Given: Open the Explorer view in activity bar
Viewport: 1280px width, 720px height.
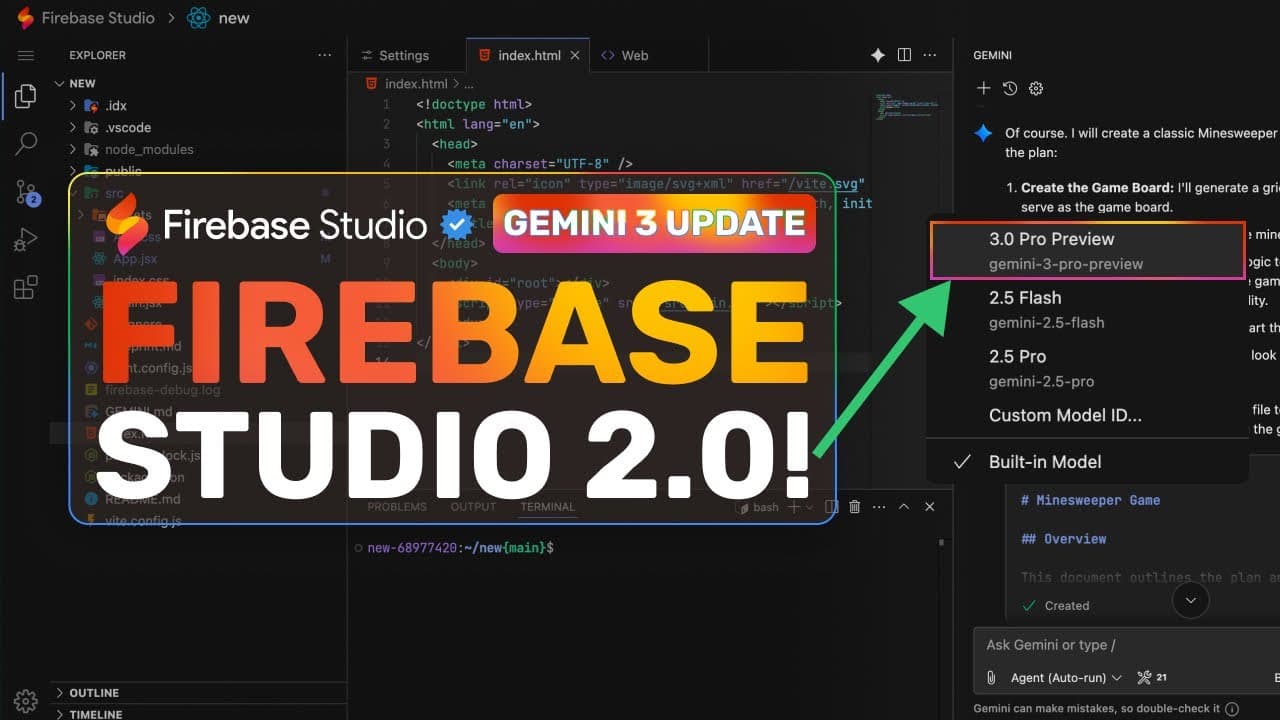Looking at the screenshot, I should (x=26, y=97).
